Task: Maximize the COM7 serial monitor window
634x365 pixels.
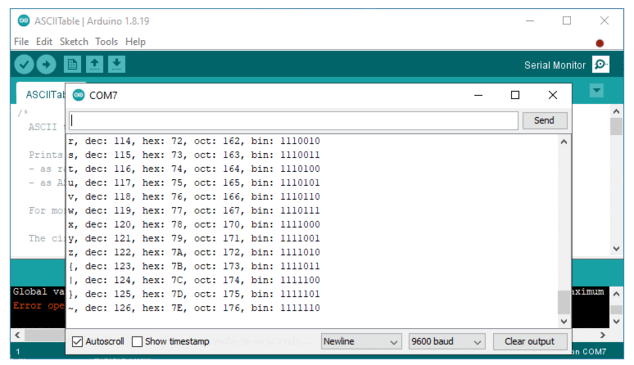Action: (x=515, y=95)
